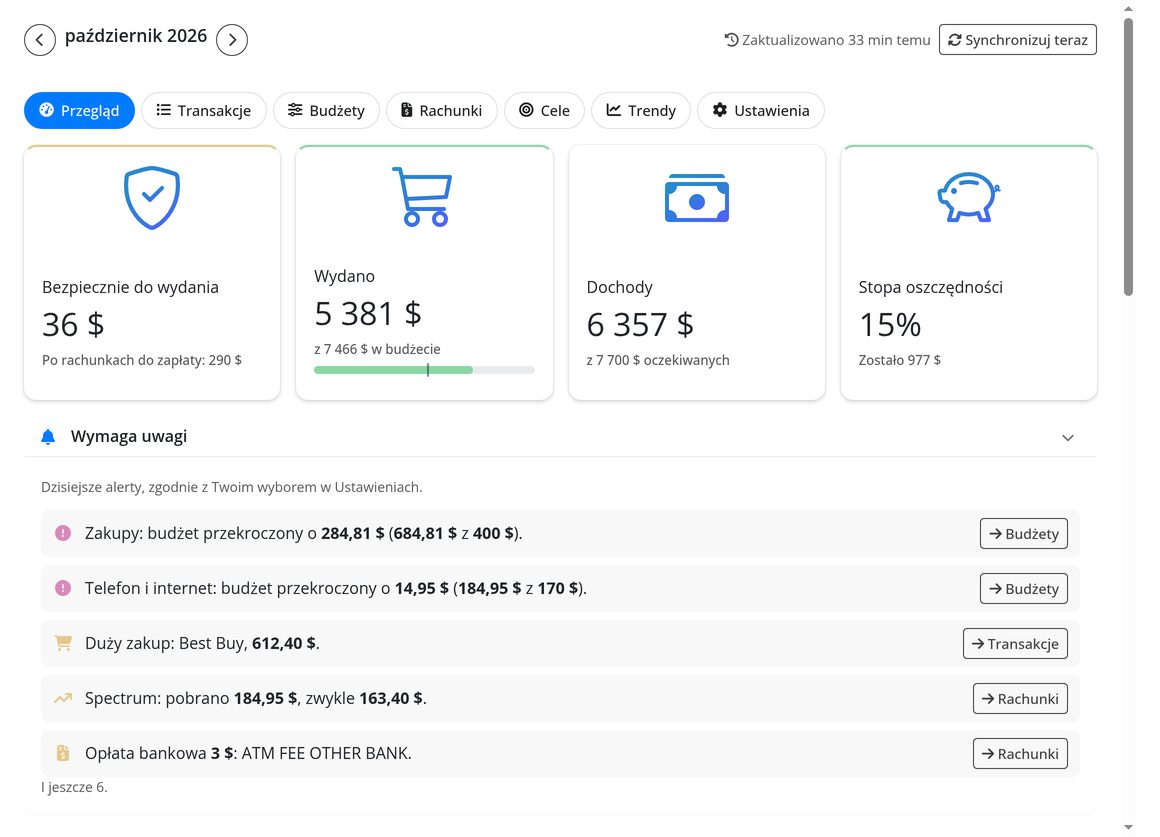The height and width of the screenshot is (837, 1160).
Task: Open Rachunki from the Spectrum alert
Action: tap(1020, 699)
